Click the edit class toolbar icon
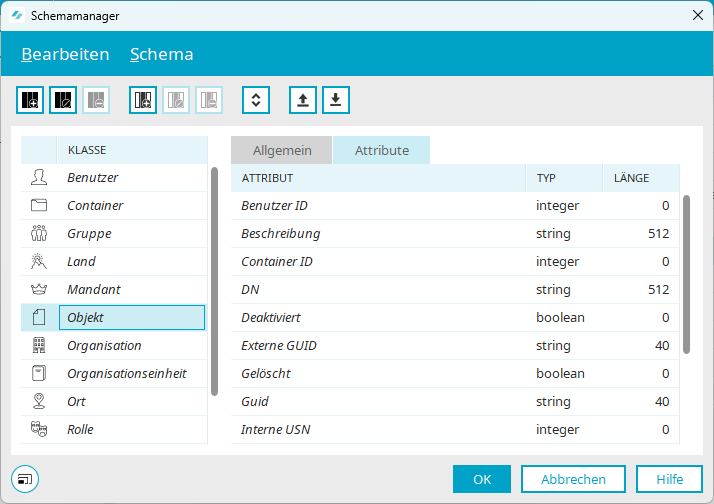Screen dimensions: 714x504 [x=63, y=99]
